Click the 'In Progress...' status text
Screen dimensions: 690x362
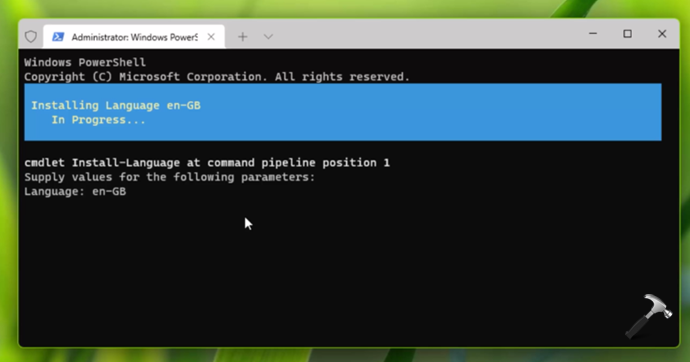[x=99, y=120]
